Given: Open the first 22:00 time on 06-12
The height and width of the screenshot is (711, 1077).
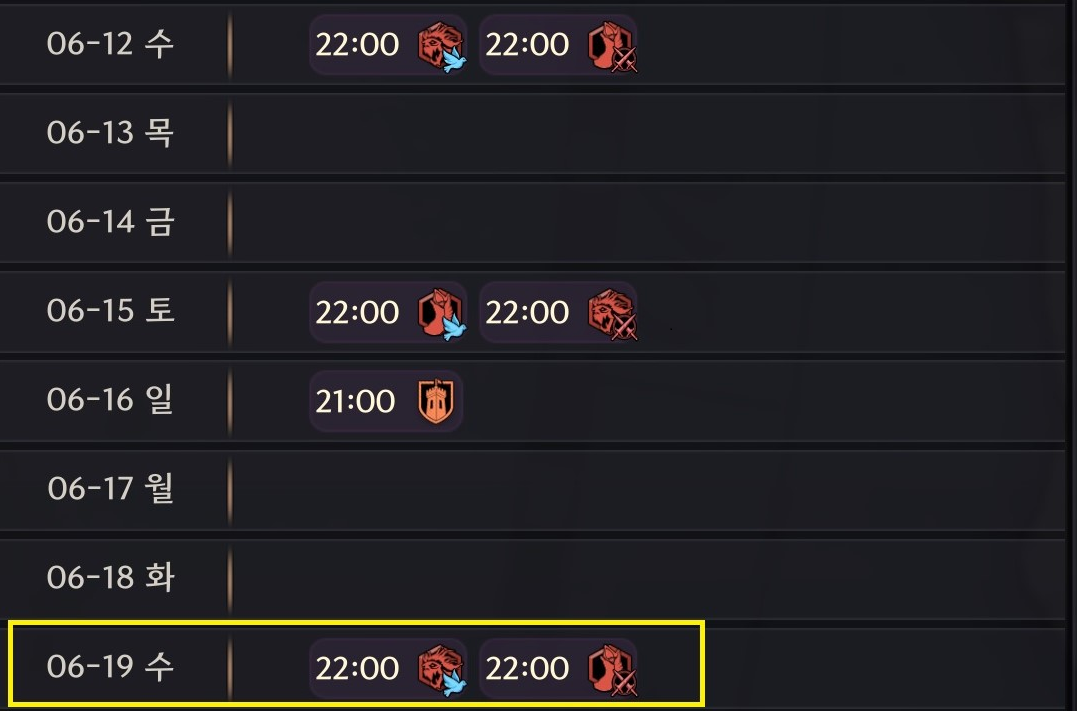Looking at the screenshot, I should click(x=357, y=45).
